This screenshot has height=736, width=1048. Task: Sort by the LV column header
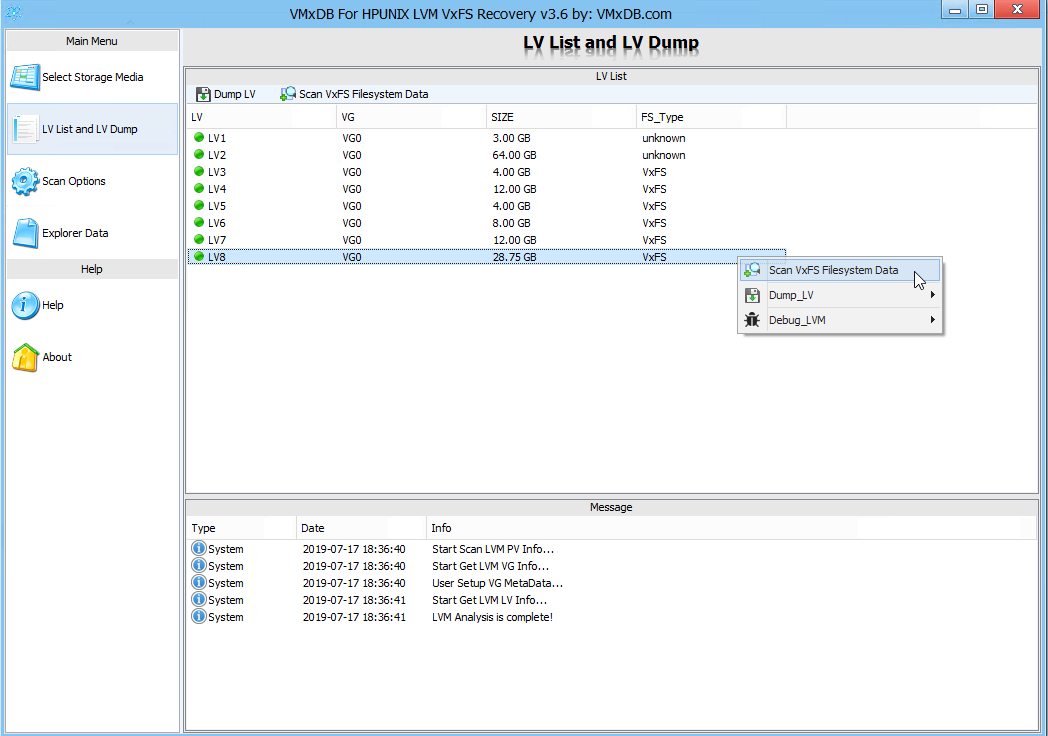pyautogui.click(x=261, y=117)
